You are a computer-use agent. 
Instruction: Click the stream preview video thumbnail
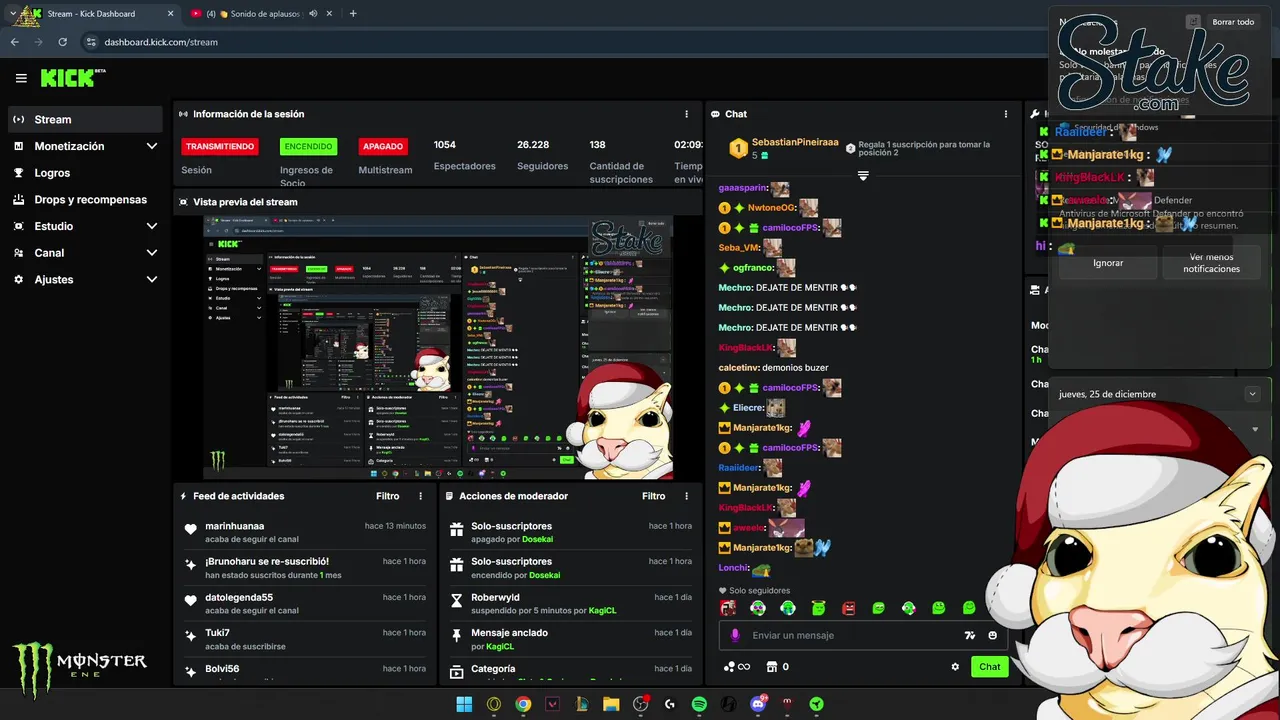[x=438, y=348]
